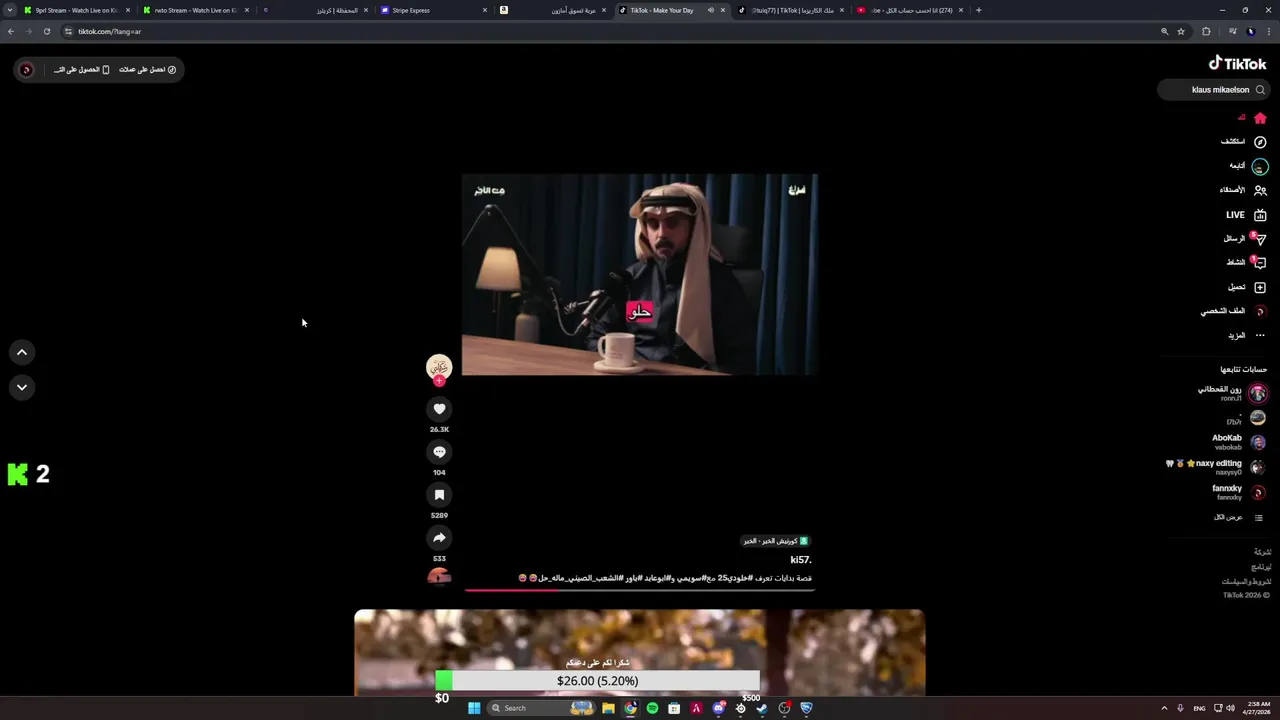
Task: Open Upload plus icon in sidebar
Action: pos(1260,287)
